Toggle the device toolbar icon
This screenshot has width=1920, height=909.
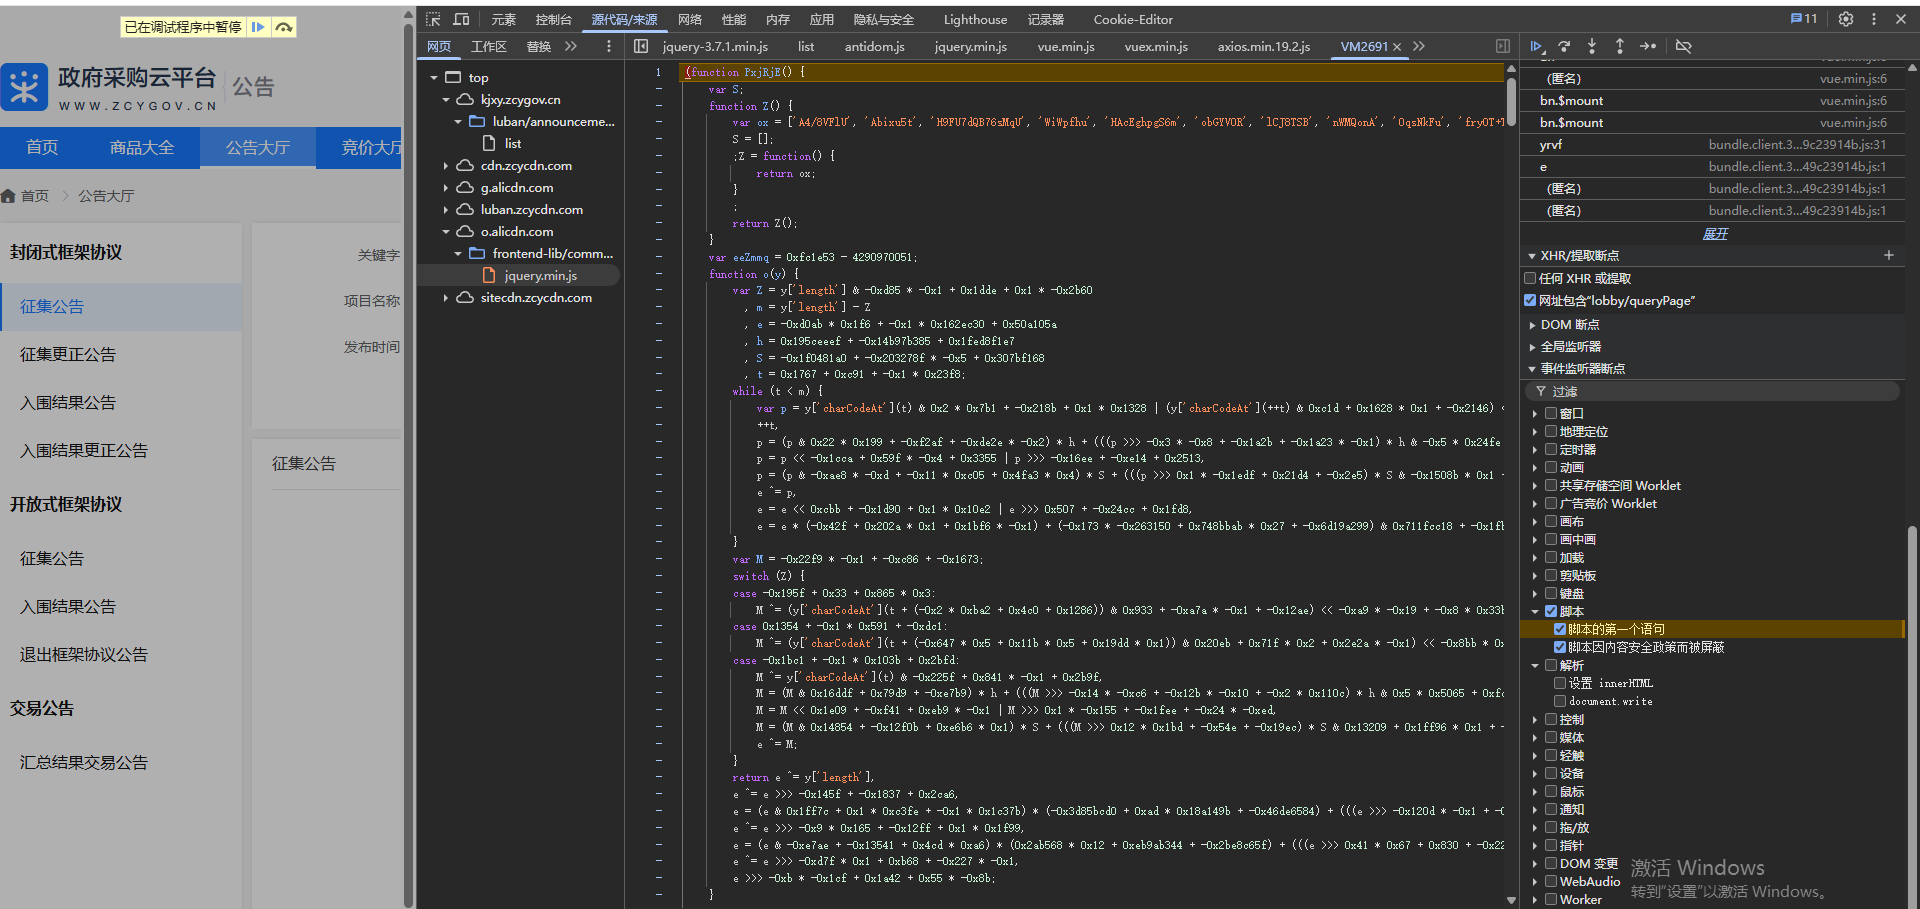coord(461,19)
